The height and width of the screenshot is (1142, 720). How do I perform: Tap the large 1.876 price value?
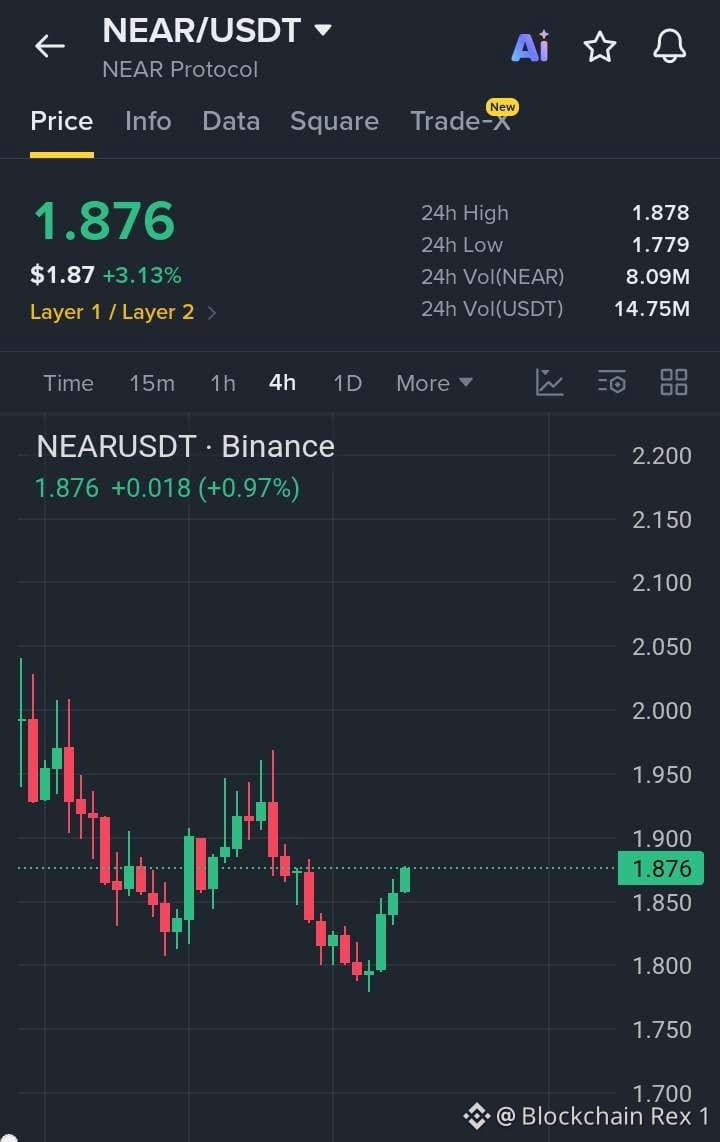pyautogui.click(x=105, y=221)
